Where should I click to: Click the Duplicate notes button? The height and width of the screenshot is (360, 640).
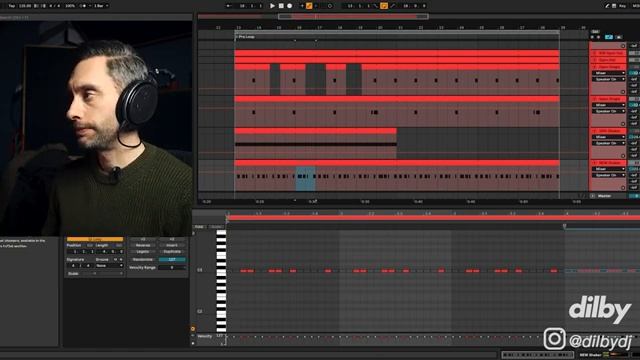tap(172, 251)
